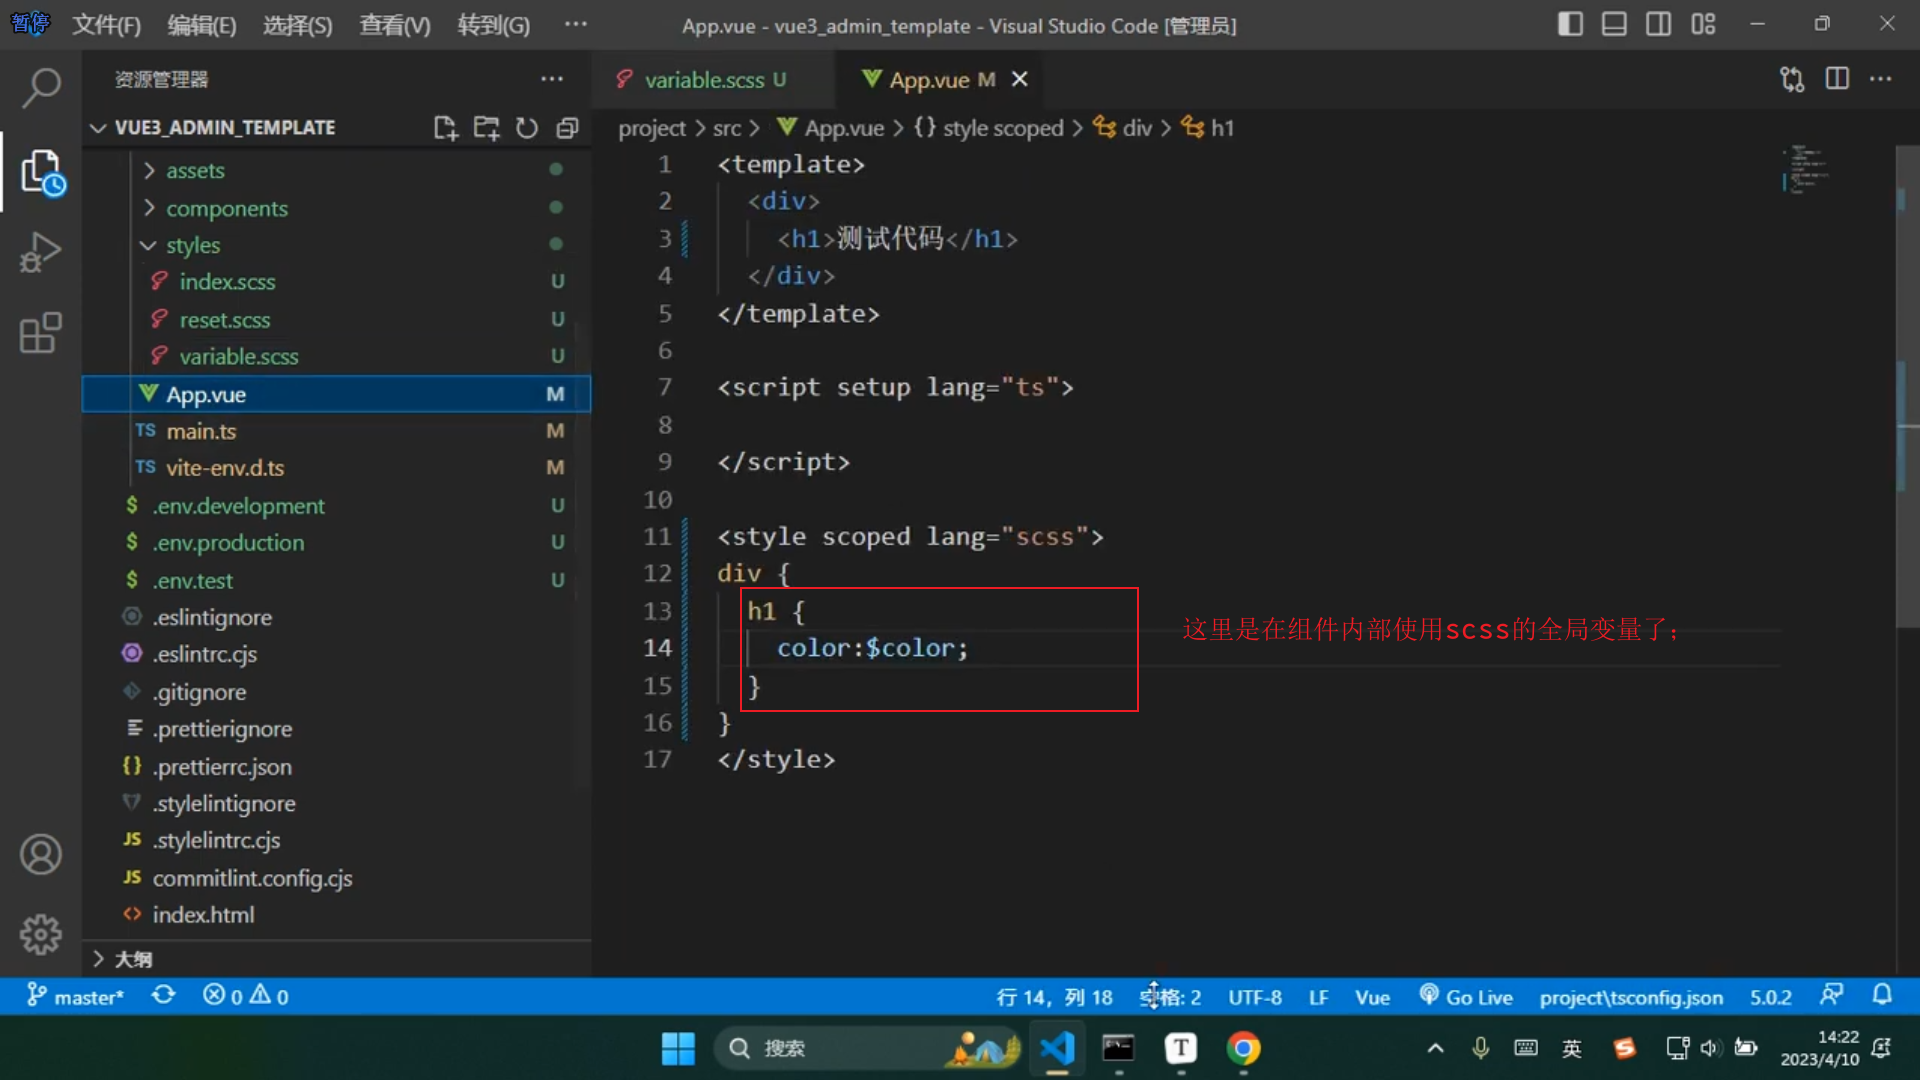
Task: Open the 编辑(E) menu
Action: pos(202,25)
